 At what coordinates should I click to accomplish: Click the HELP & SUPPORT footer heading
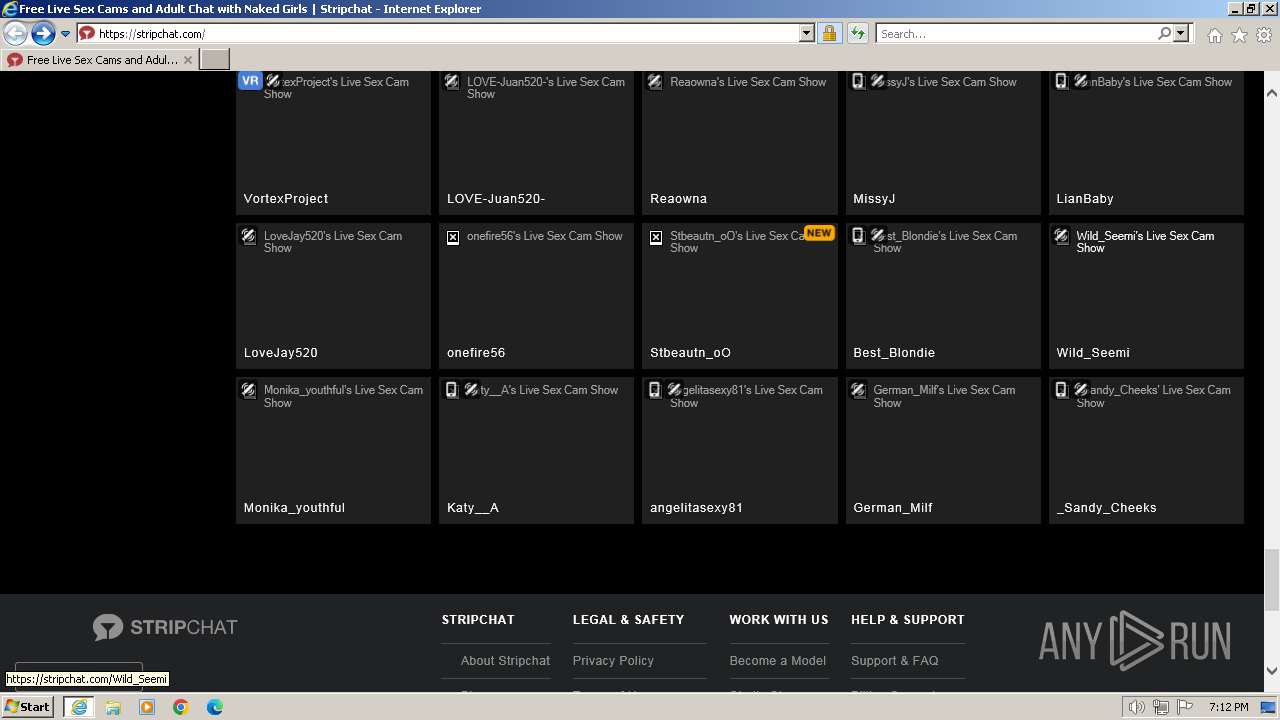coord(908,620)
